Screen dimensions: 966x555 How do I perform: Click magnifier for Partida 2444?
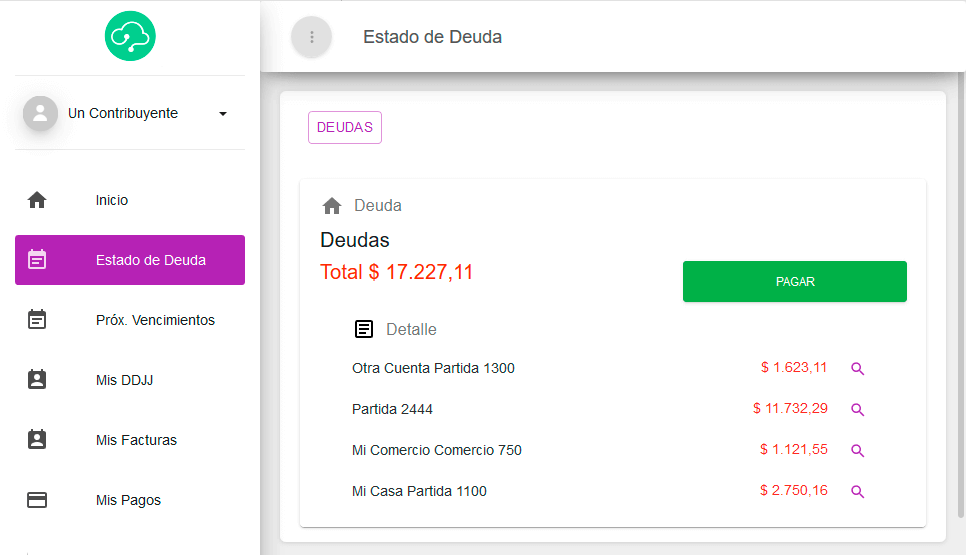pyautogui.click(x=857, y=410)
